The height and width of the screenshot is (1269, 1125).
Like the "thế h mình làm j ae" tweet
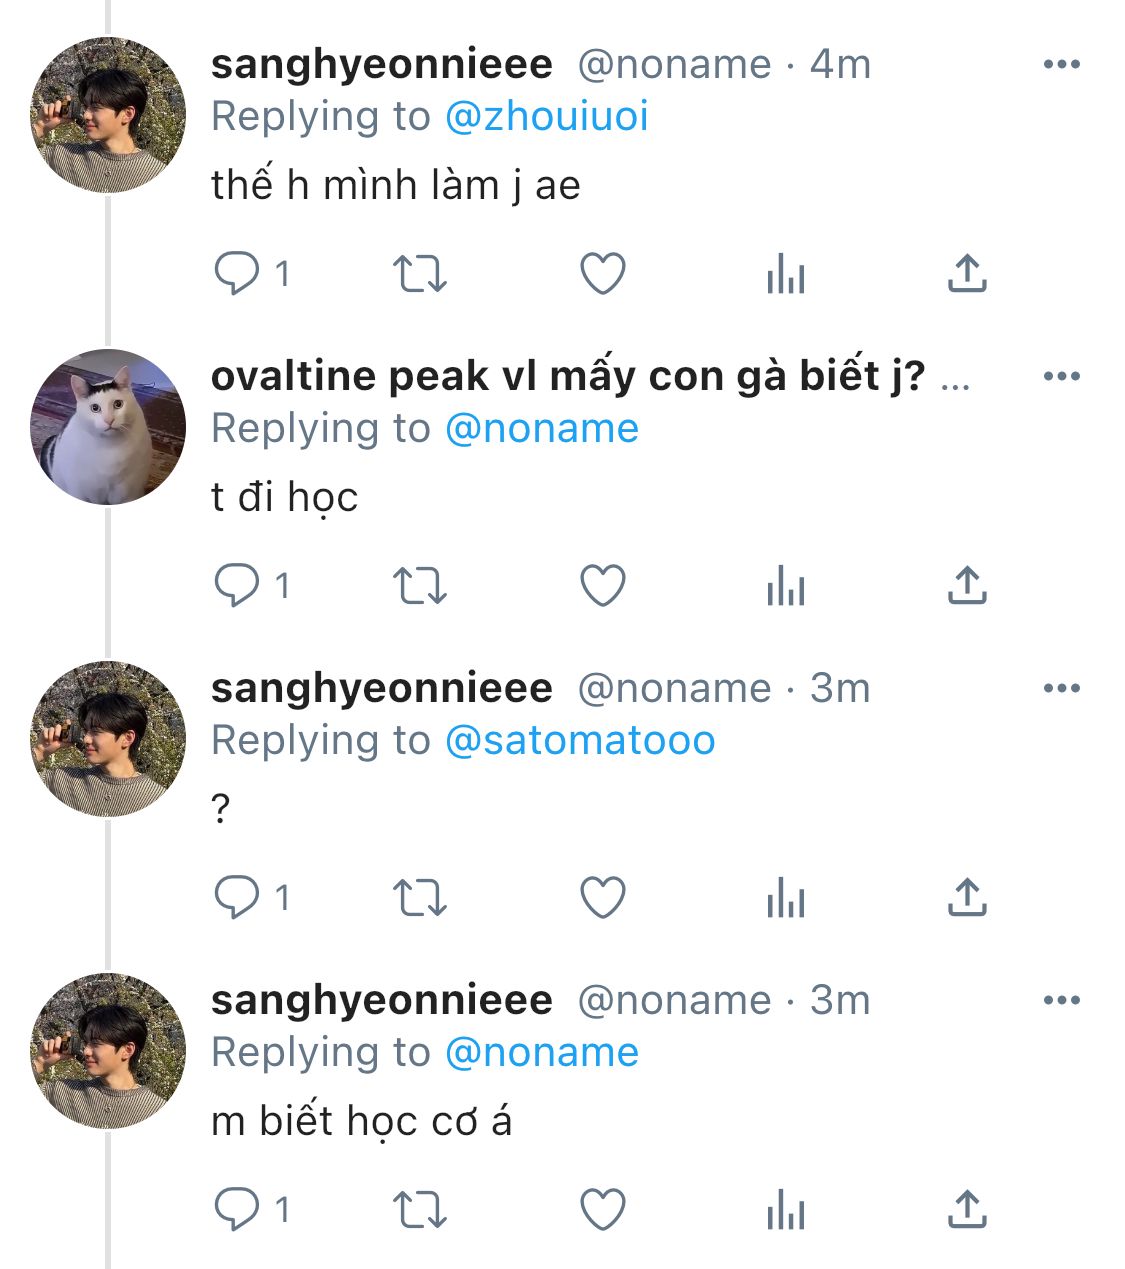603,273
